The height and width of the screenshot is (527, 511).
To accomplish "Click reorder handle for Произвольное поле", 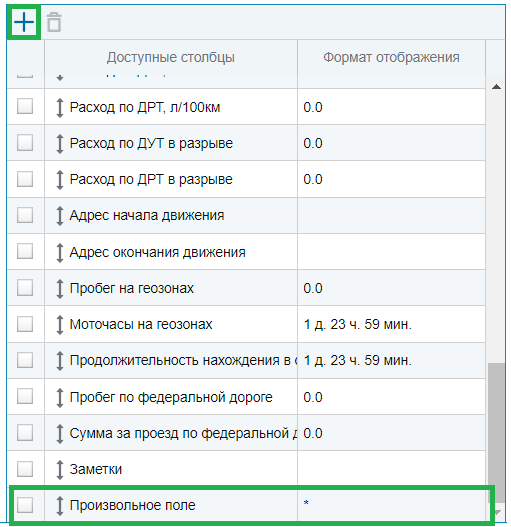I will (x=60, y=505).
